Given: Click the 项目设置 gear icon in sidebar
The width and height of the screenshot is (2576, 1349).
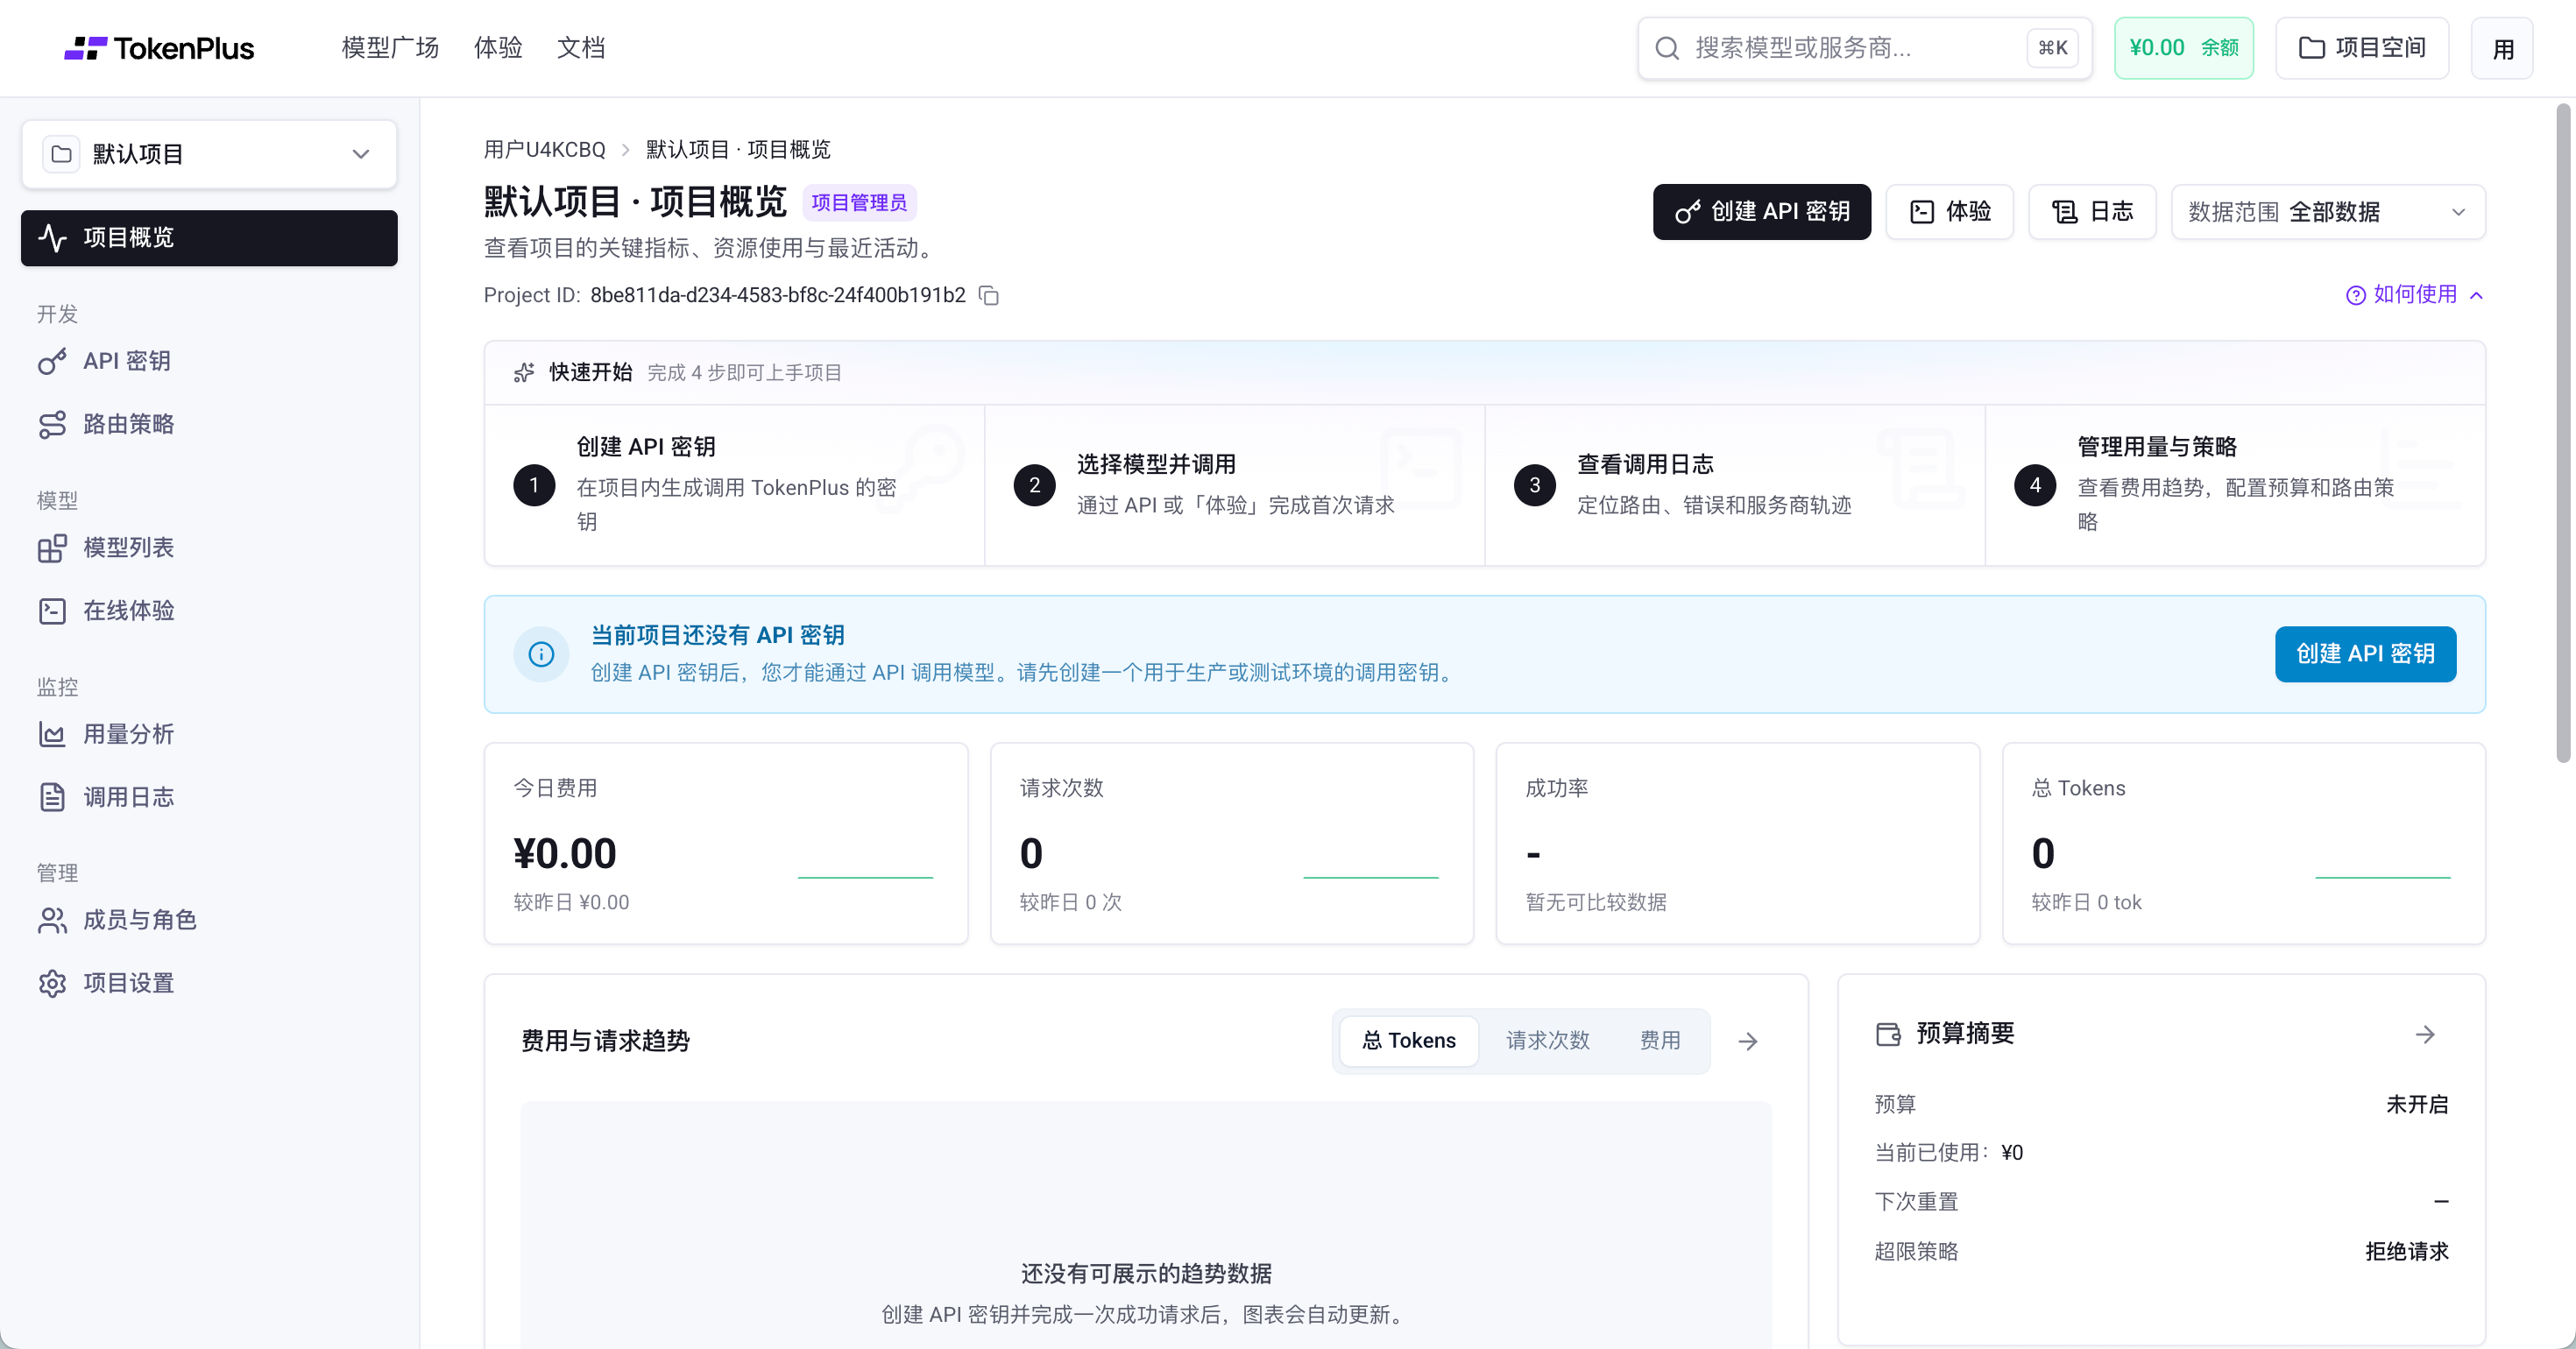Looking at the screenshot, I should click(x=52, y=983).
